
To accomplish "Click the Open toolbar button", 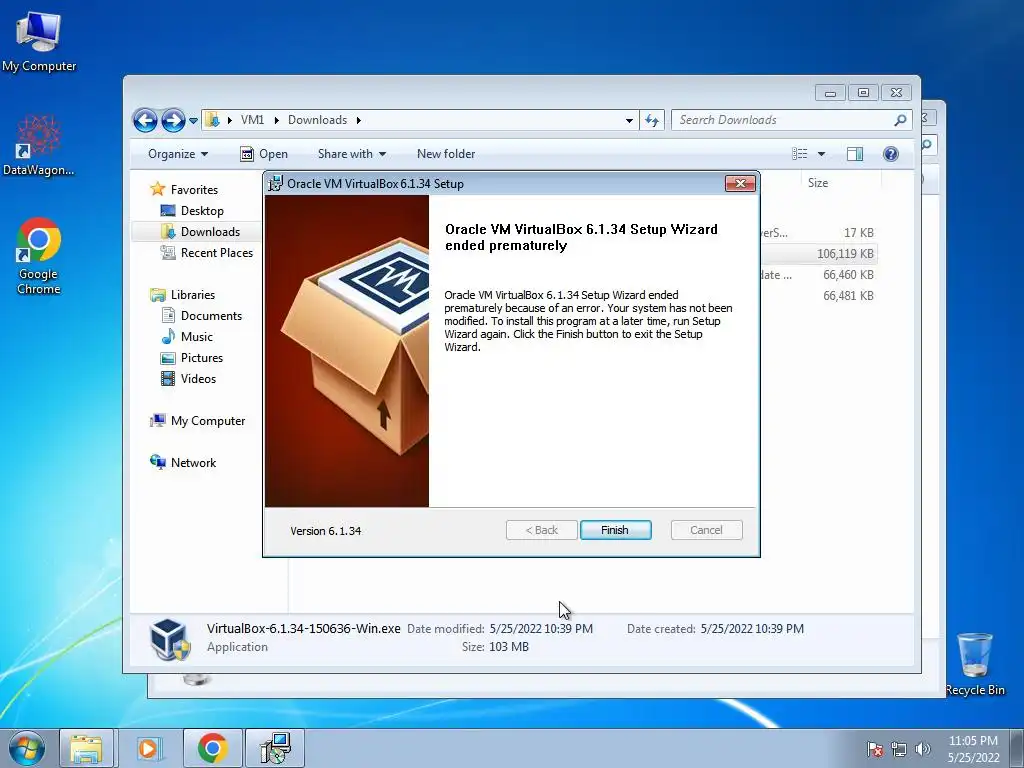I will 264,154.
